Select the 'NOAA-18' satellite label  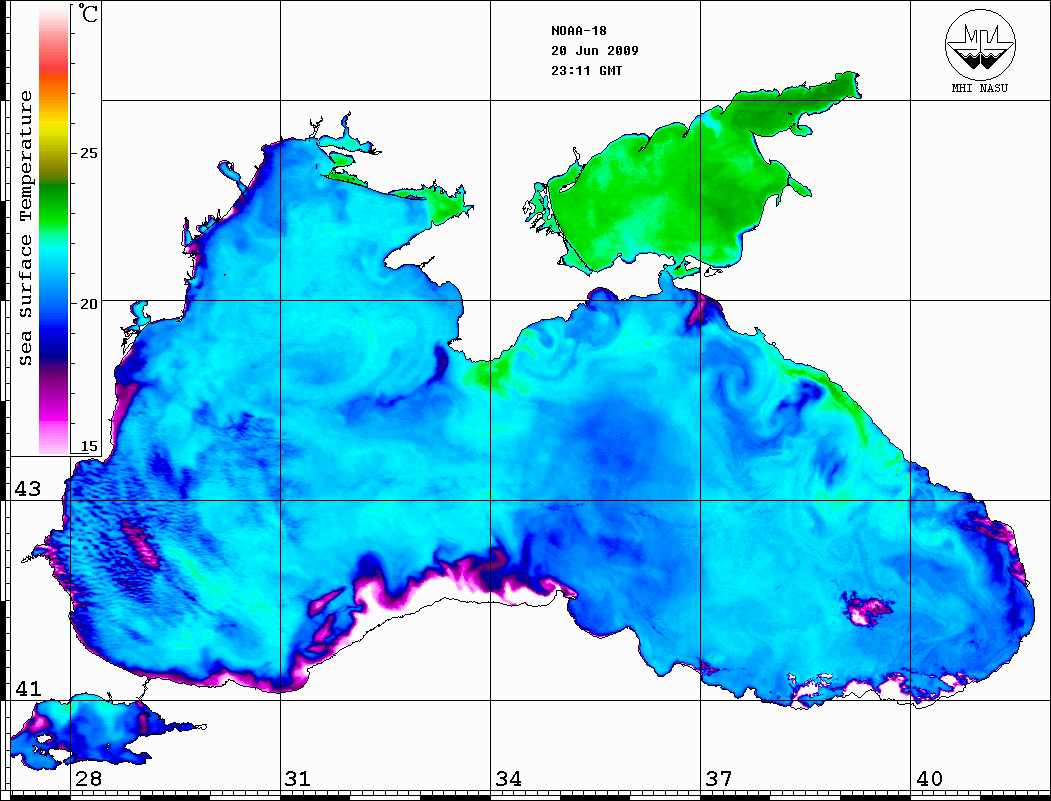click(x=578, y=31)
